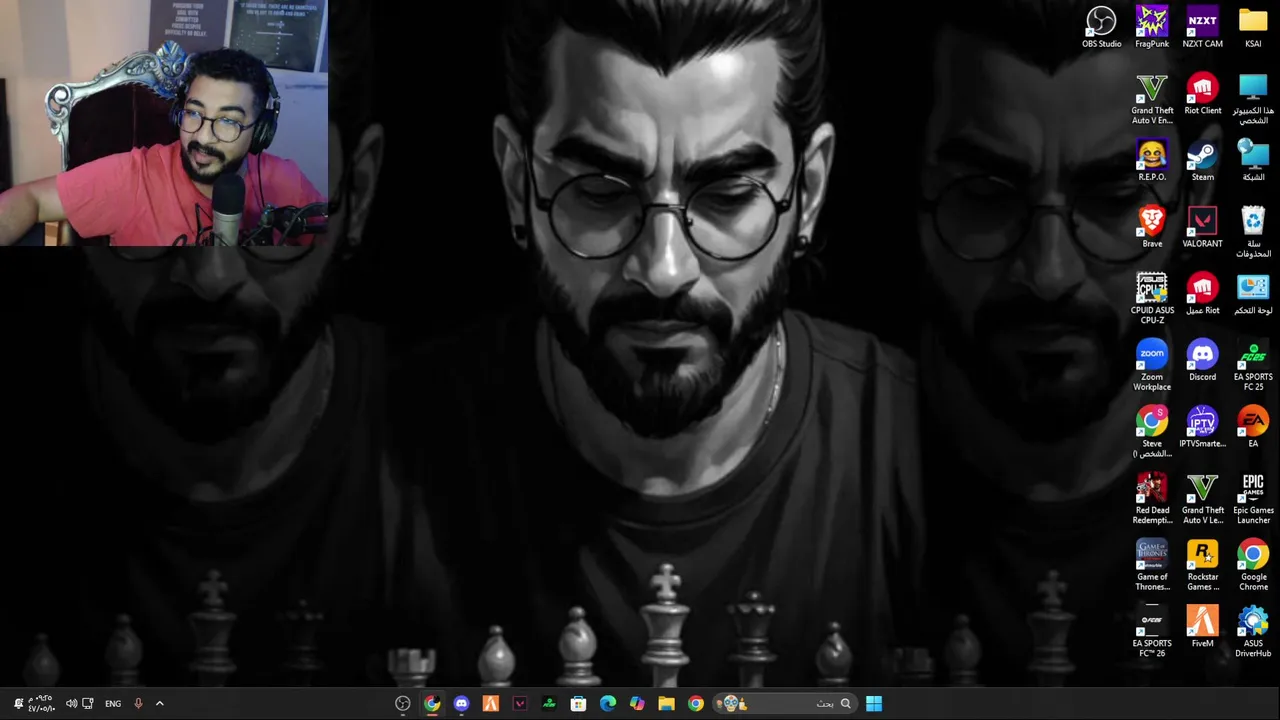Viewport: 1280px width, 720px height.
Task: Launch the pinned Google Chrome taskbar icon
Action: click(x=695, y=704)
